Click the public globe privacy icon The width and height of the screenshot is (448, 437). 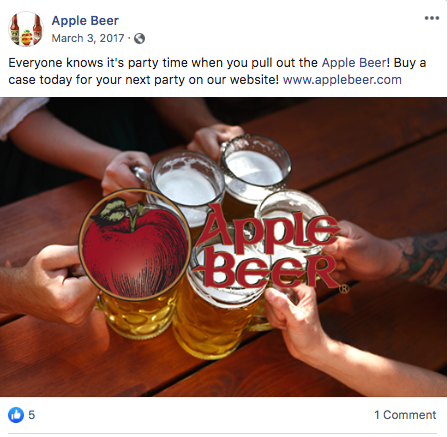[139, 38]
